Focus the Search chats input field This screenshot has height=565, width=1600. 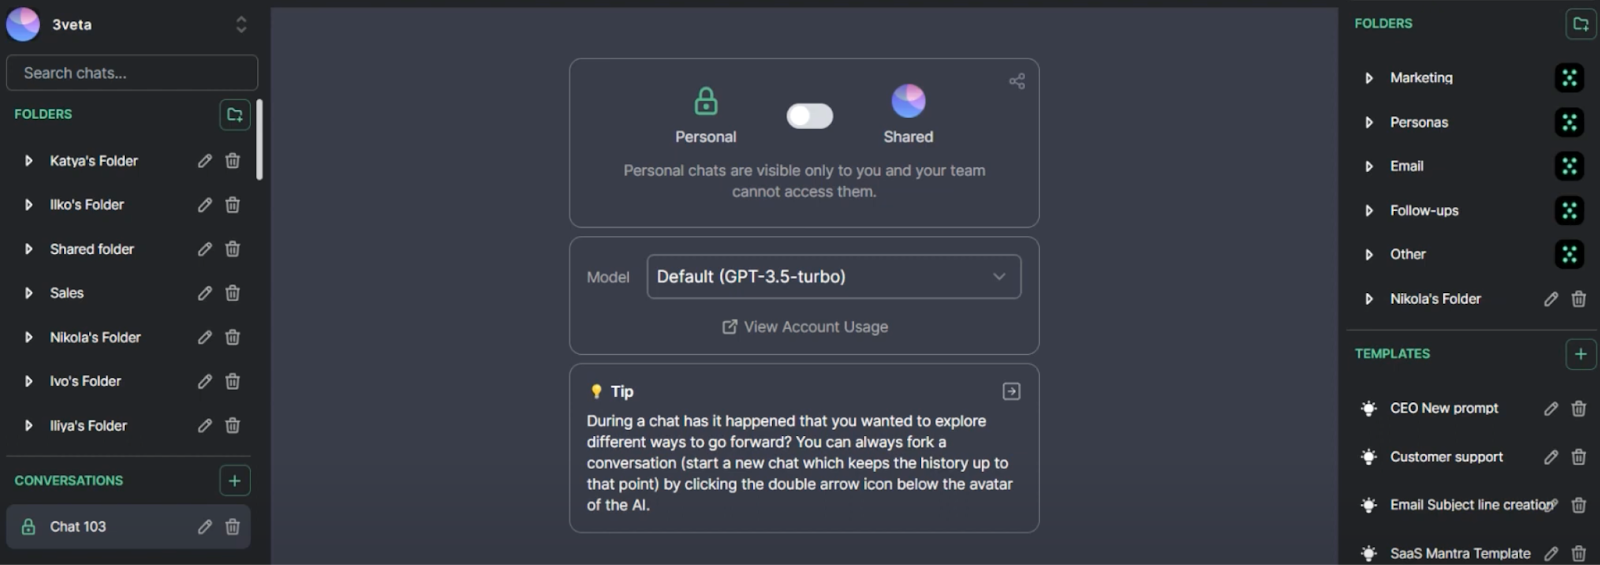tap(132, 73)
